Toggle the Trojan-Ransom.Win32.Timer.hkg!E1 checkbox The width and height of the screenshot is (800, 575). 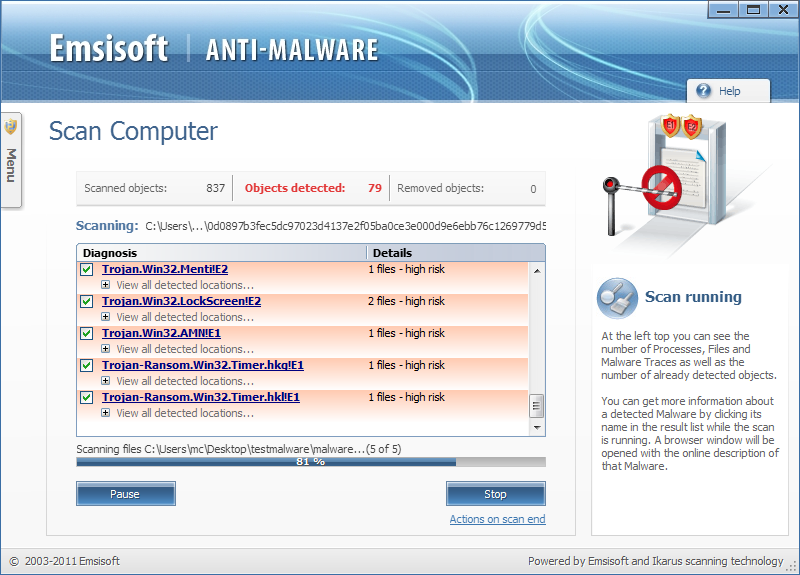[x=87, y=365]
